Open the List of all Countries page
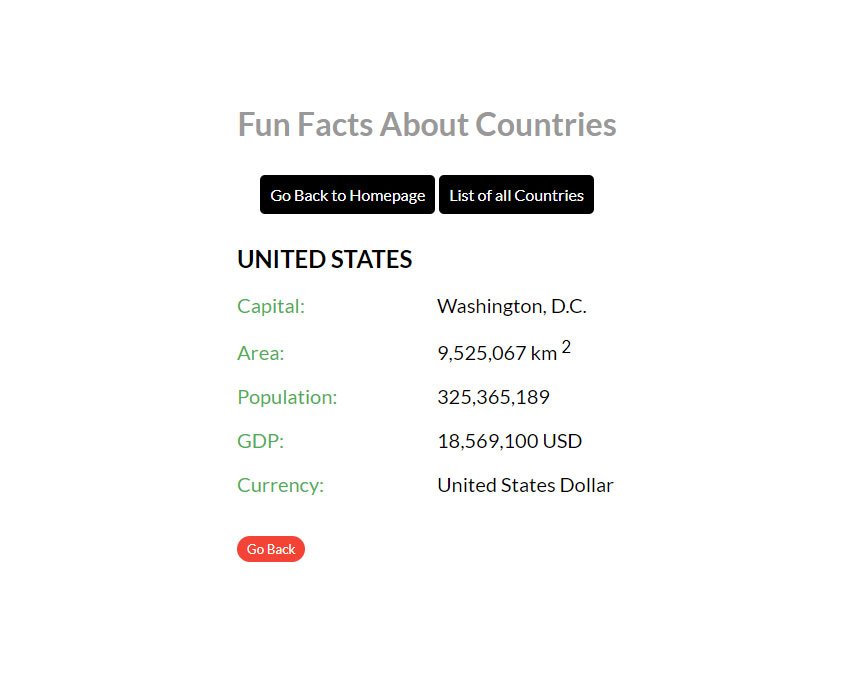 [x=516, y=195]
